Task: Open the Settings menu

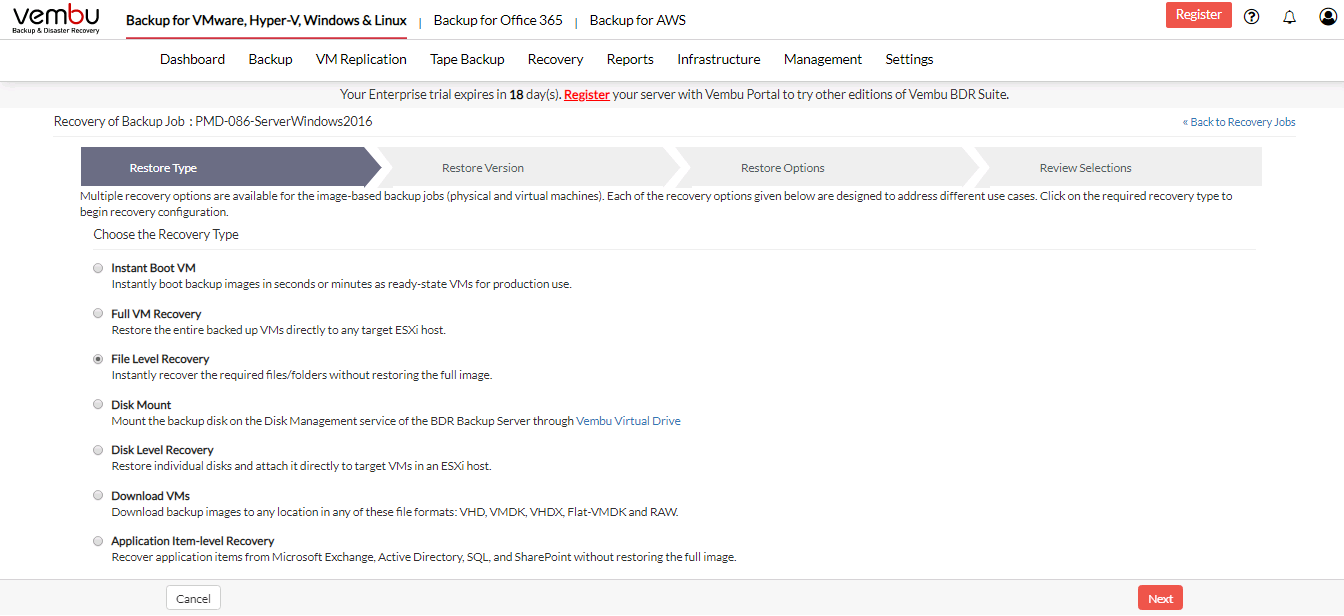Action: coord(909,59)
